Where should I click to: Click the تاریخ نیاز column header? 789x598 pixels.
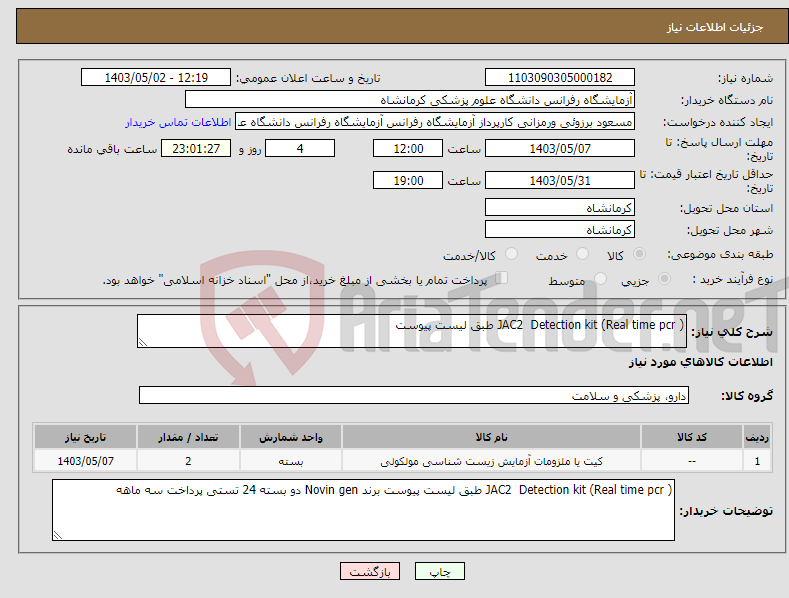click(85, 437)
